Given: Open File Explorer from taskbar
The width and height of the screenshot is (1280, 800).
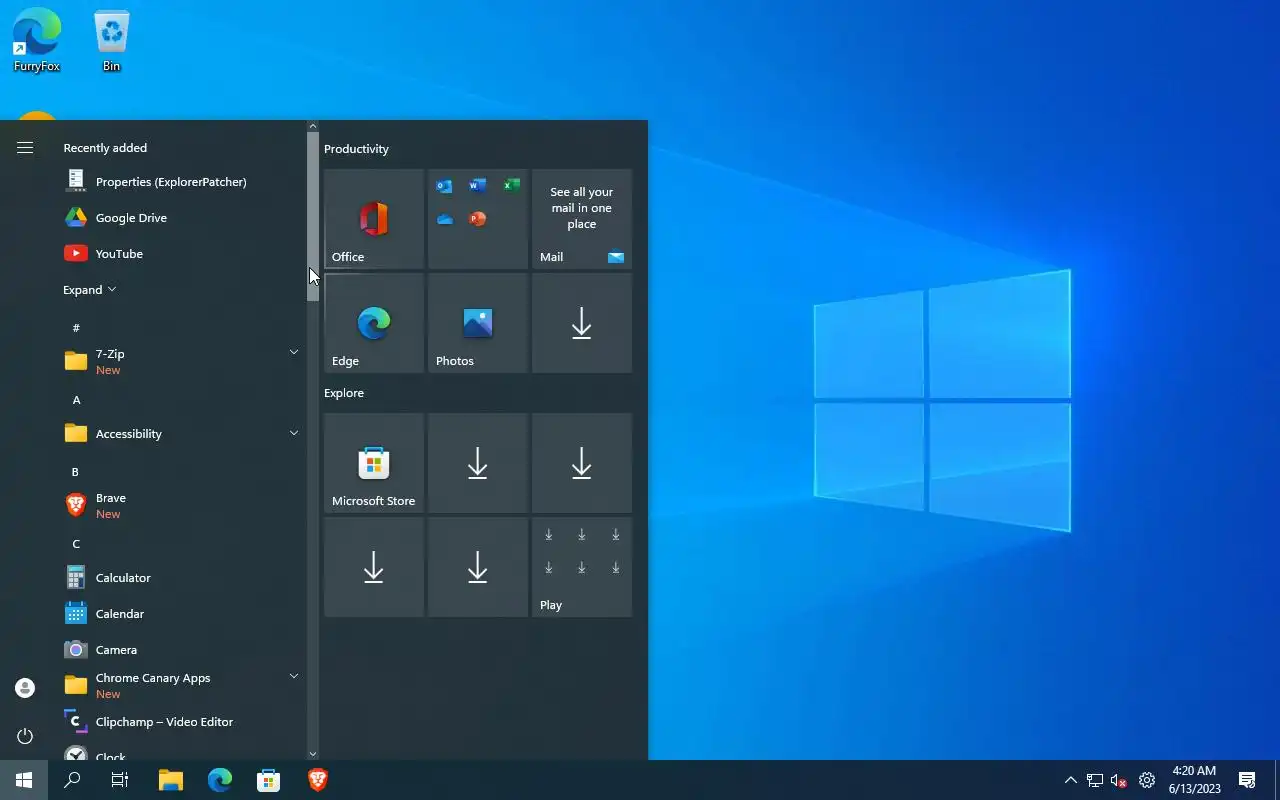Looking at the screenshot, I should coord(171,780).
